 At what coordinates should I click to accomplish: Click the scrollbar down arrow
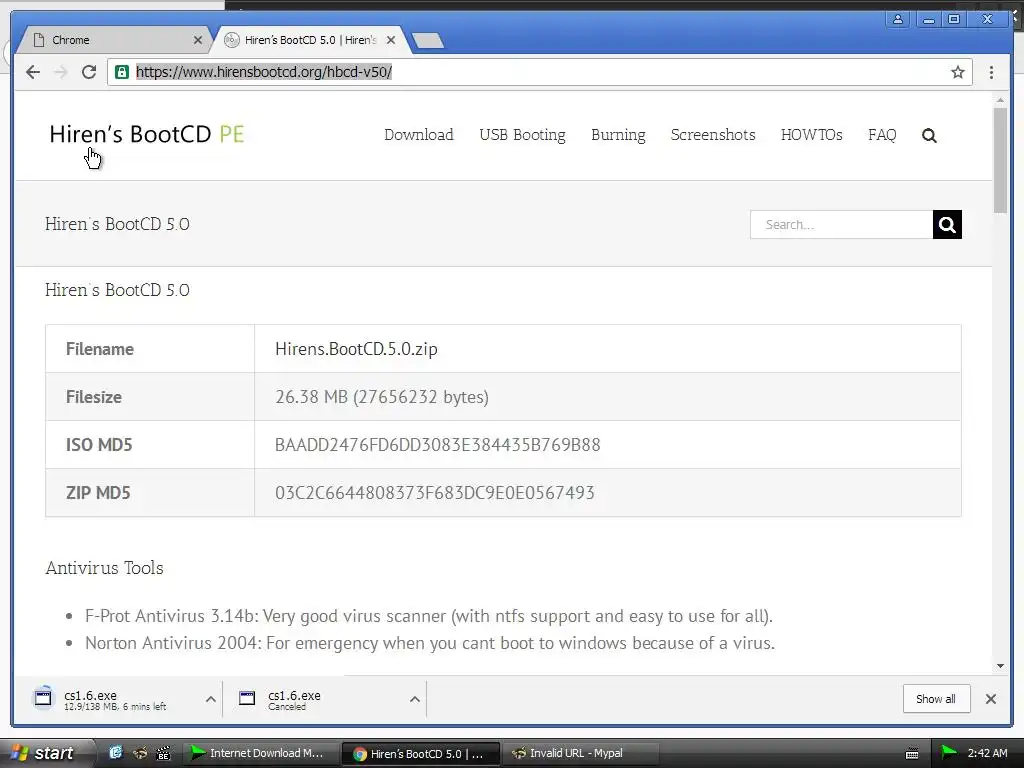point(1000,665)
